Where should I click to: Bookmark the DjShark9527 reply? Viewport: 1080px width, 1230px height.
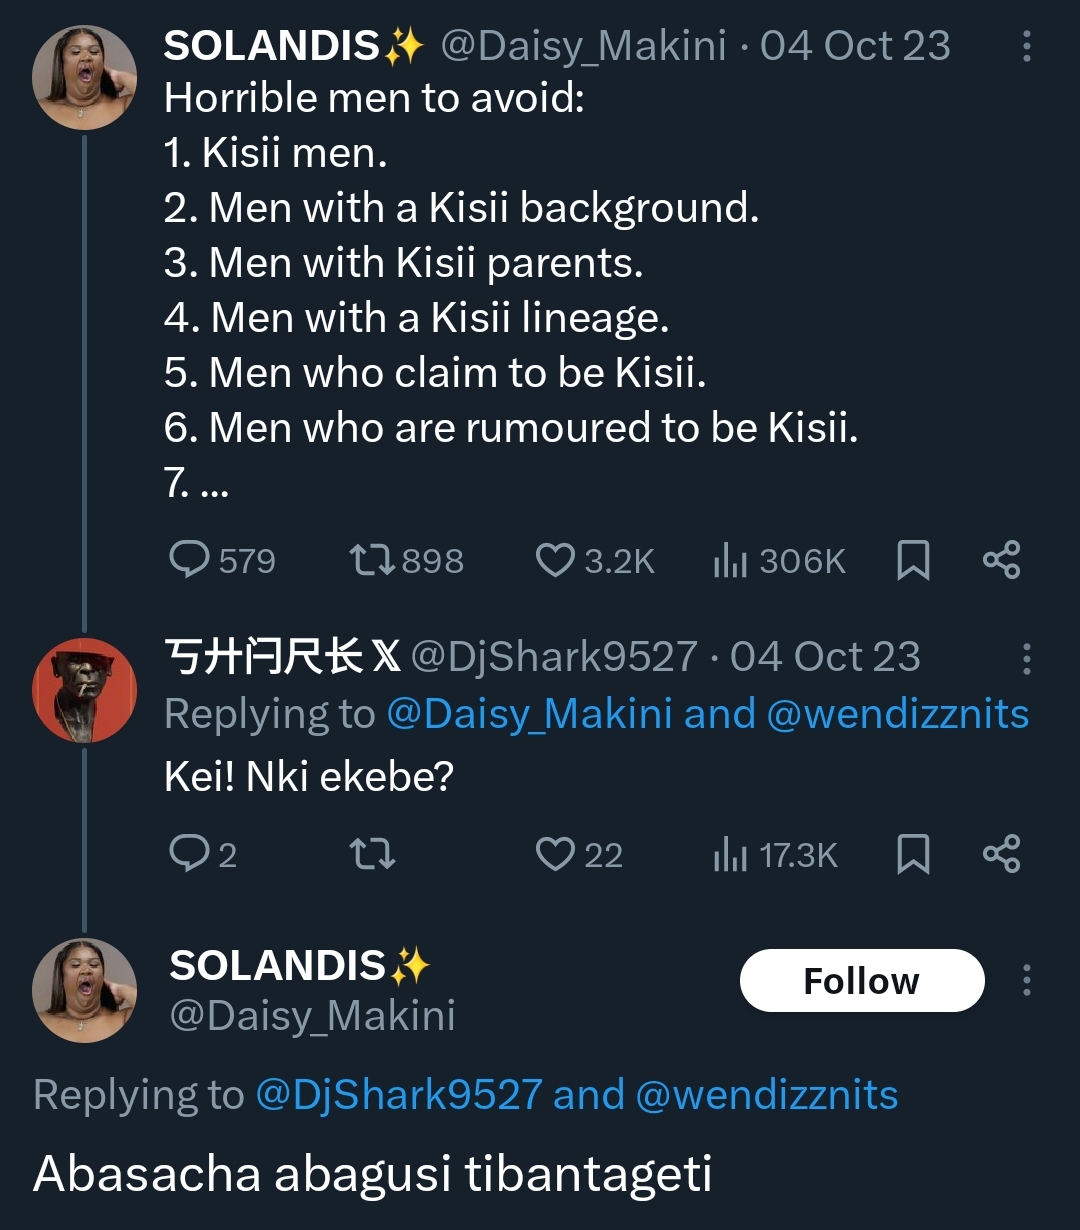pyautogui.click(x=913, y=854)
